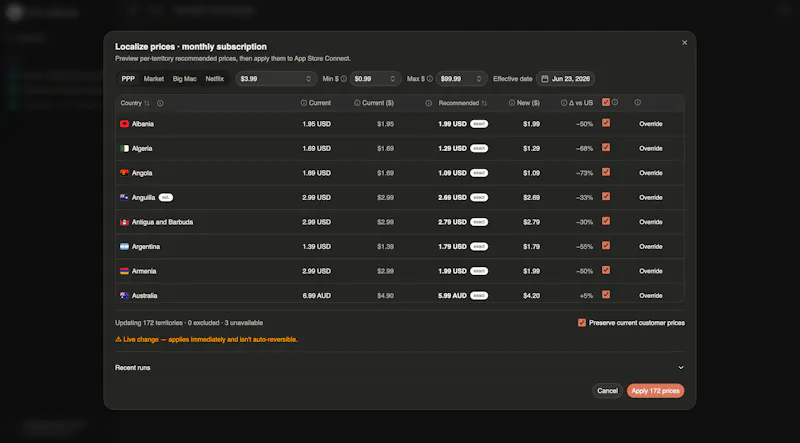
Task: Click Australia's current price 6.99 AUD
Action: [316, 296]
